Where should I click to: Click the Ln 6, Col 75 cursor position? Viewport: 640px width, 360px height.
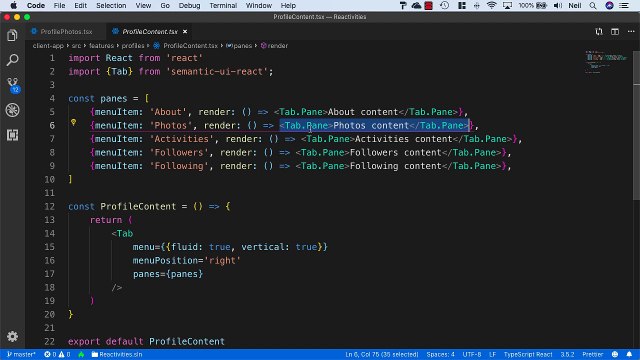point(382,354)
